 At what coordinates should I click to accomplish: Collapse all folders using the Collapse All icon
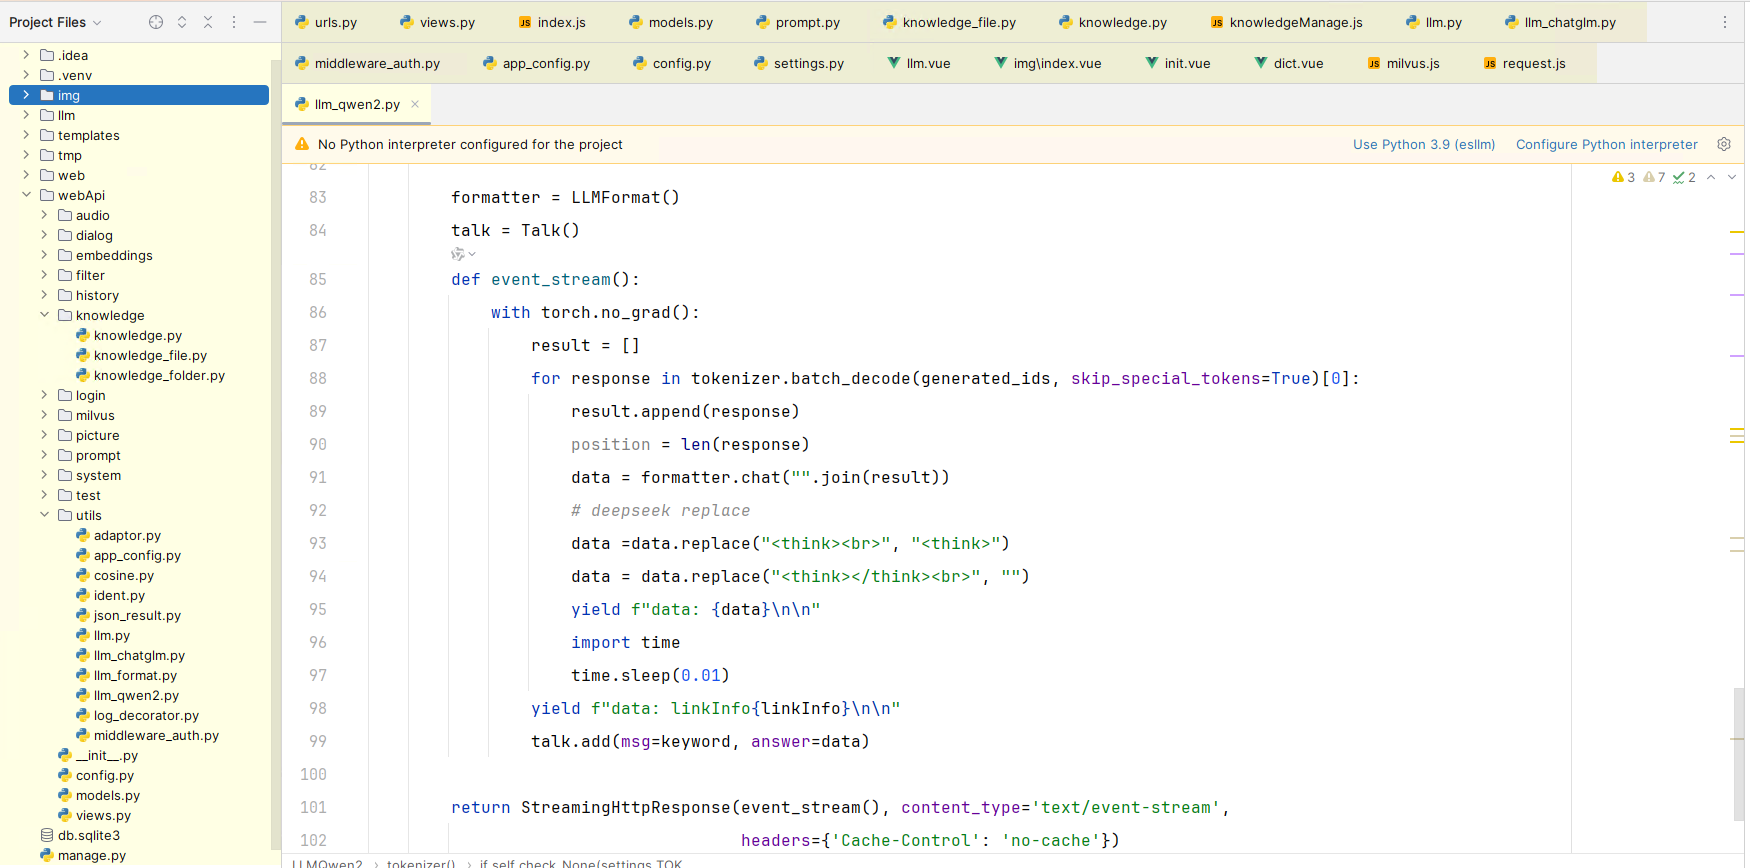[208, 22]
